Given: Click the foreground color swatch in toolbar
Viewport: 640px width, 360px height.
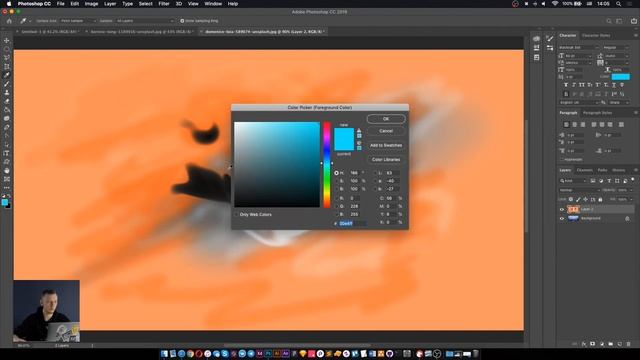Looking at the screenshot, I should (4, 202).
